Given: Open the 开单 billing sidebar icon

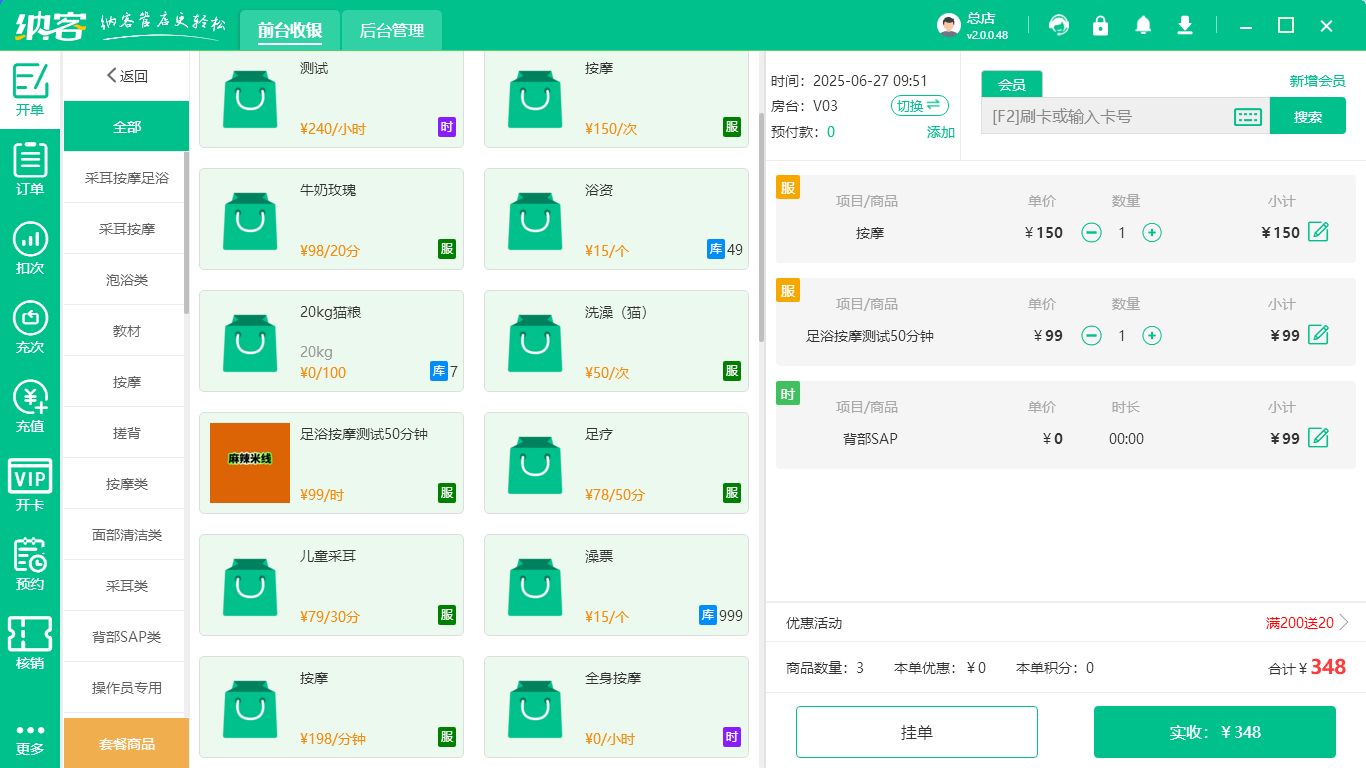Looking at the screenshot, I should (30, 90).
